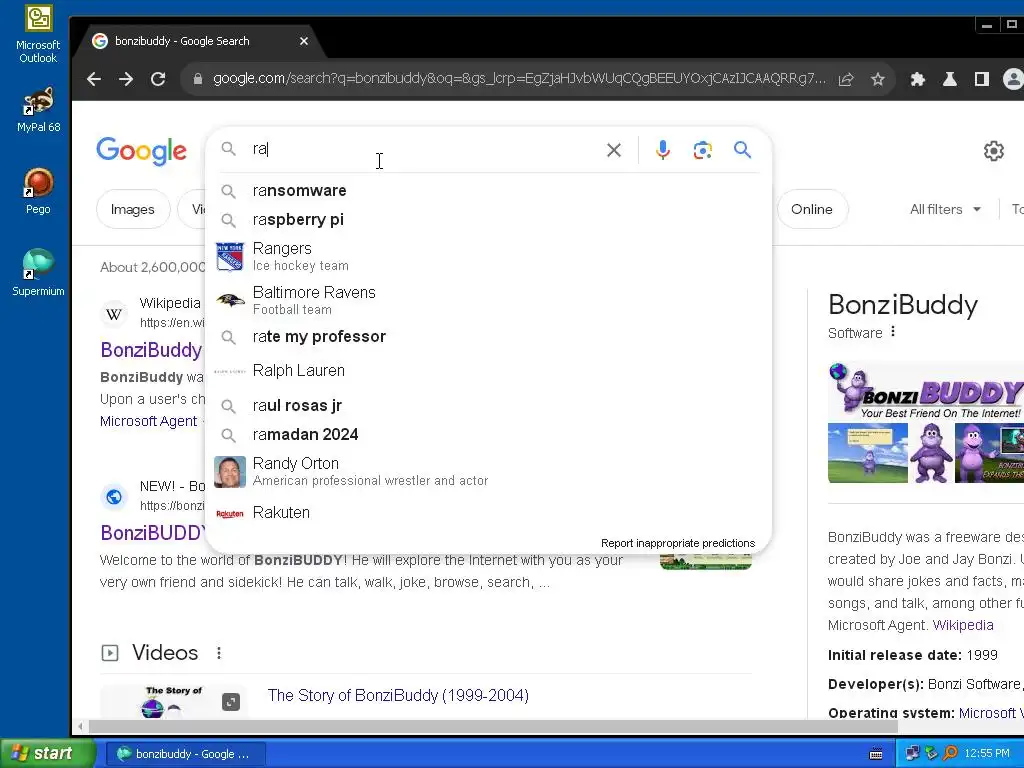Go forward with the browser forward arrow
The height and width of the screenshot is (768, 1024).
[126, 79]
